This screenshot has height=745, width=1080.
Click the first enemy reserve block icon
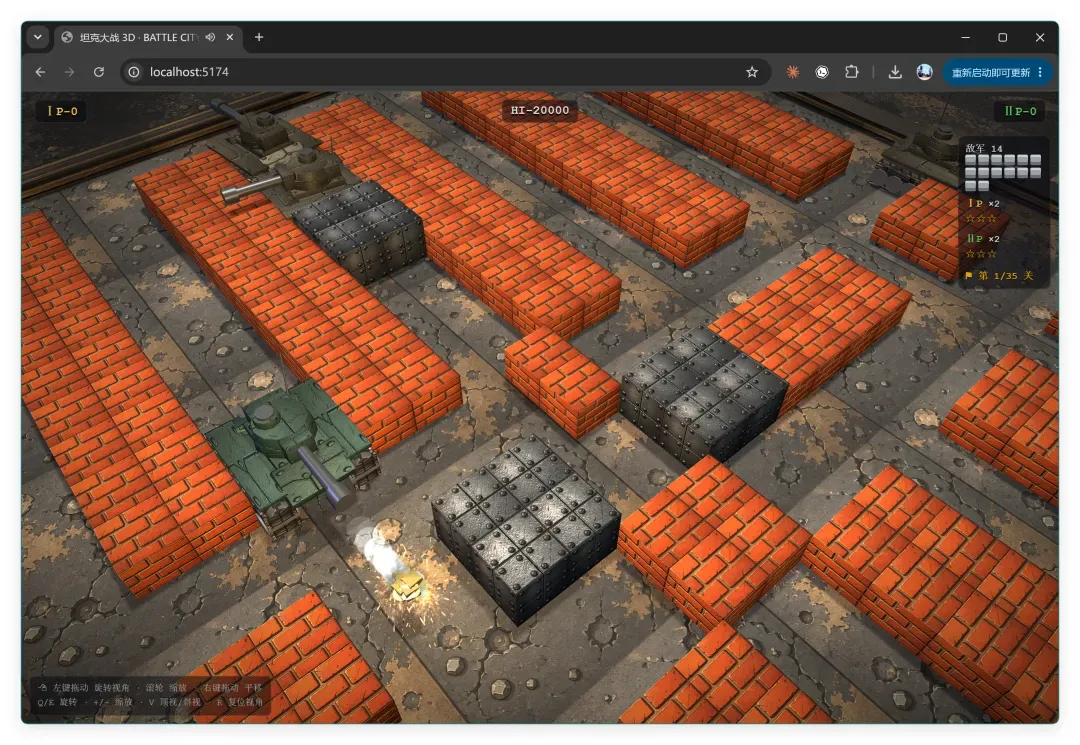pos(970,160)
